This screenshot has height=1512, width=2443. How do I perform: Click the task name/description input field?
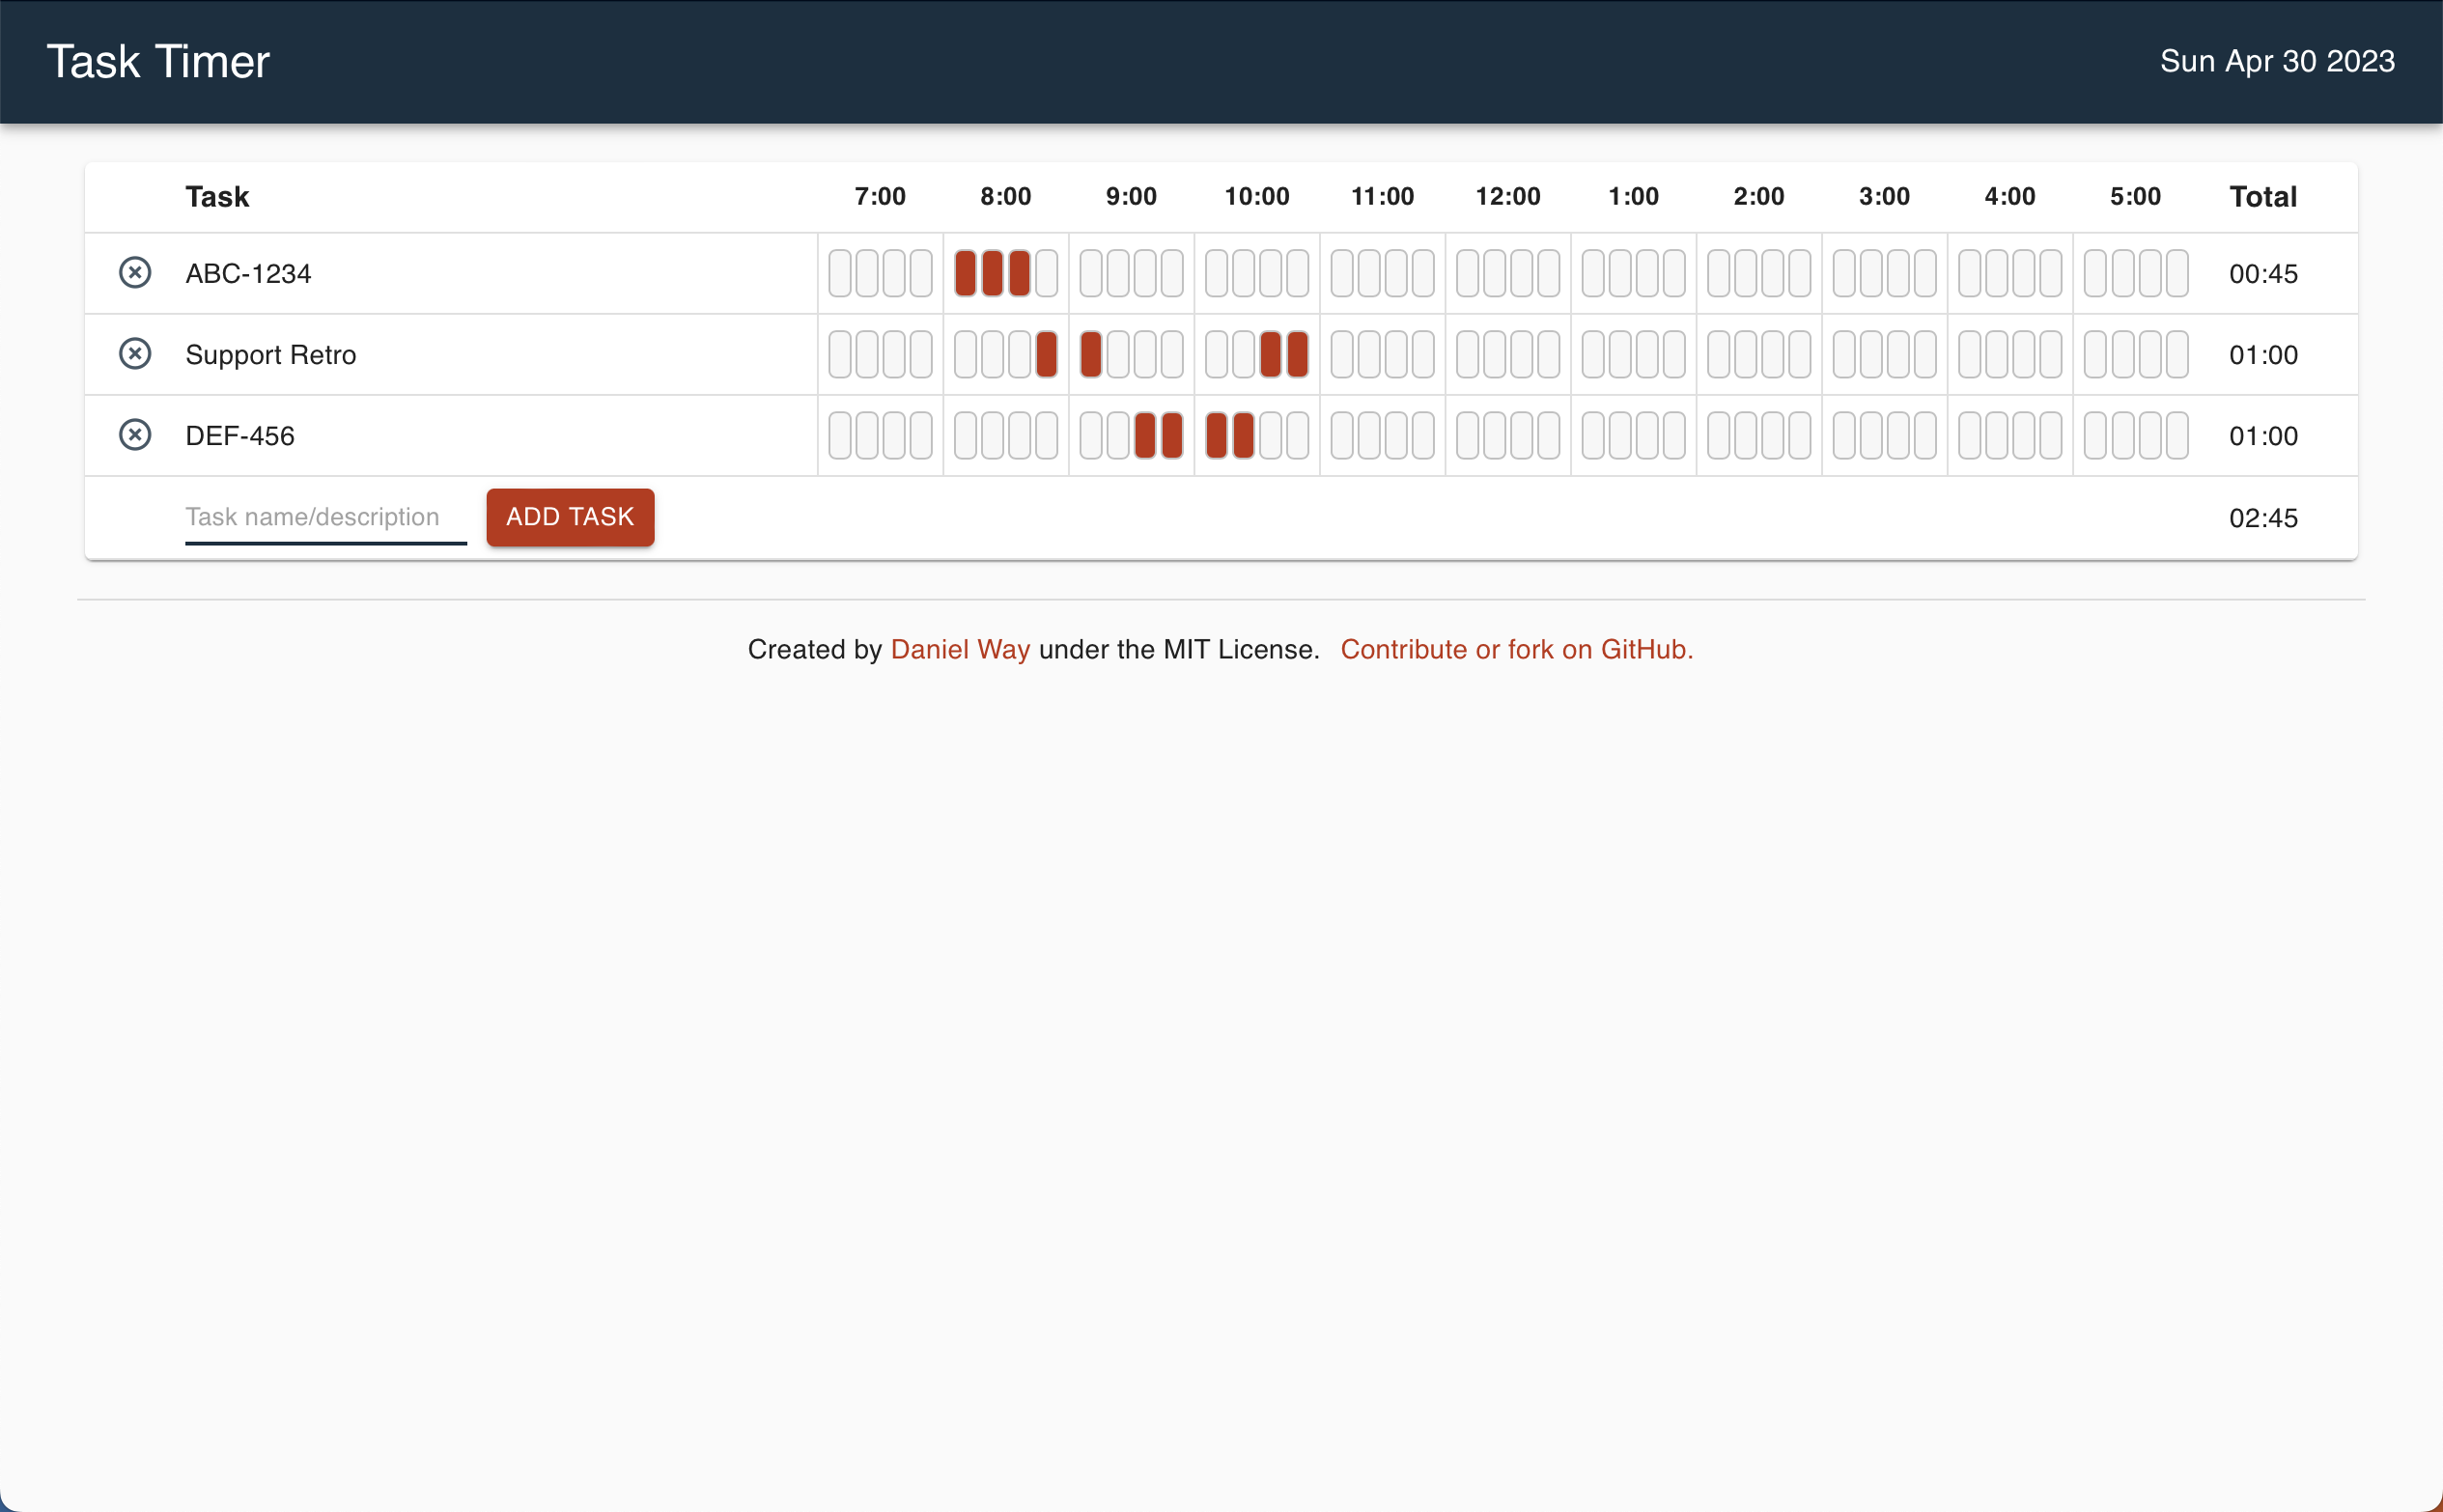click(x=324, y=517)
